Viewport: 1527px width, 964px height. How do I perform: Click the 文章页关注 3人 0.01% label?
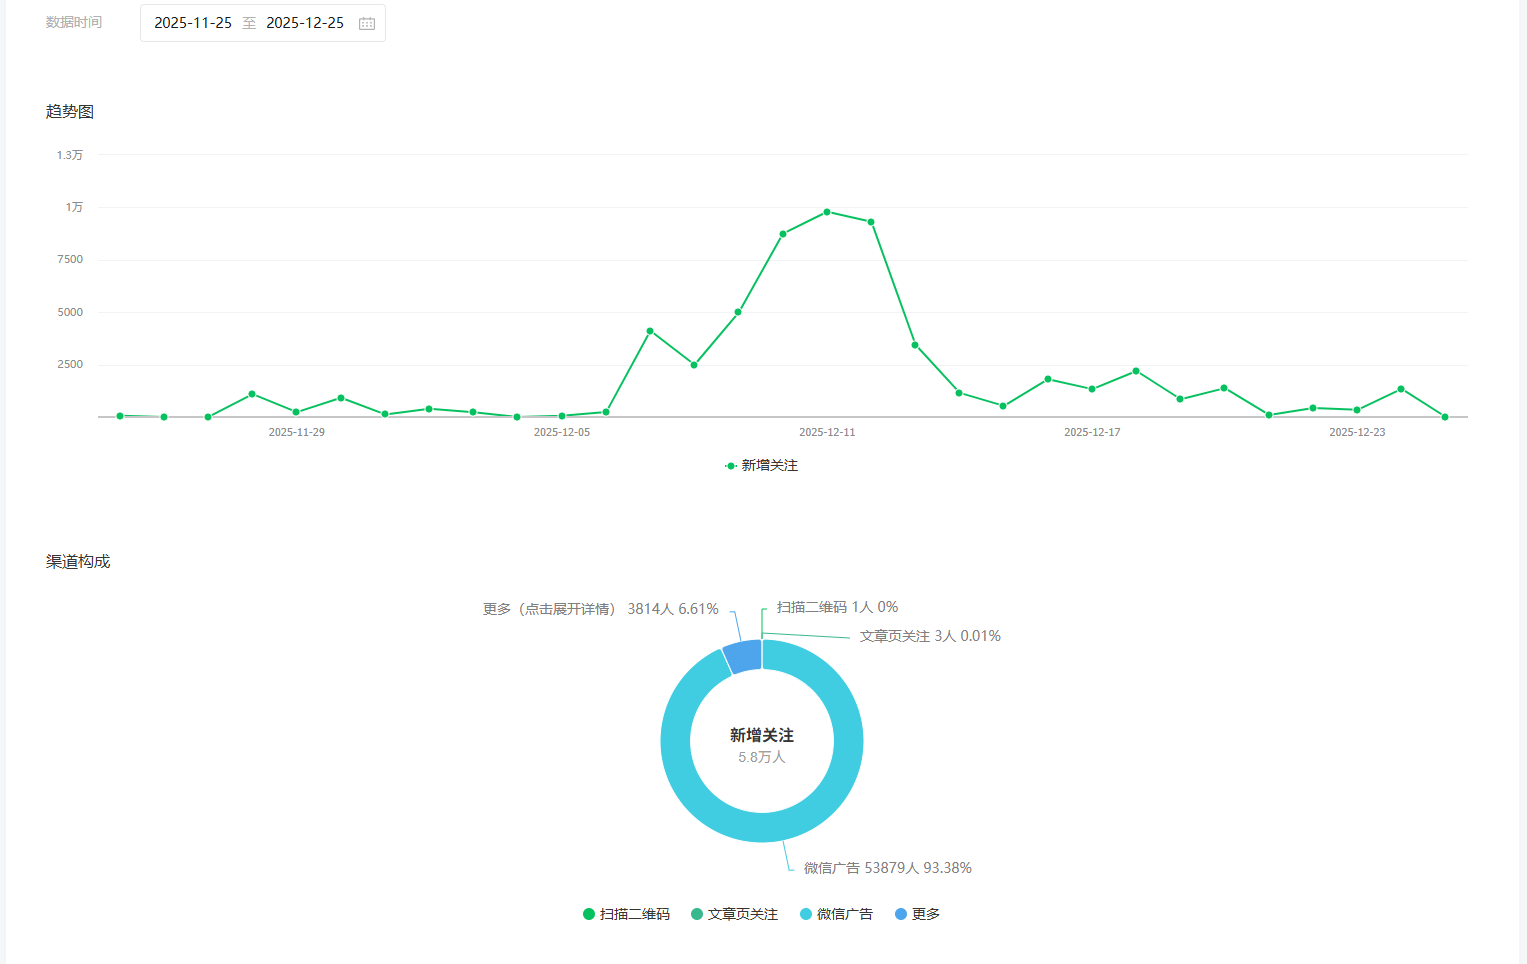pyautogui.click(x=930, y=636)
